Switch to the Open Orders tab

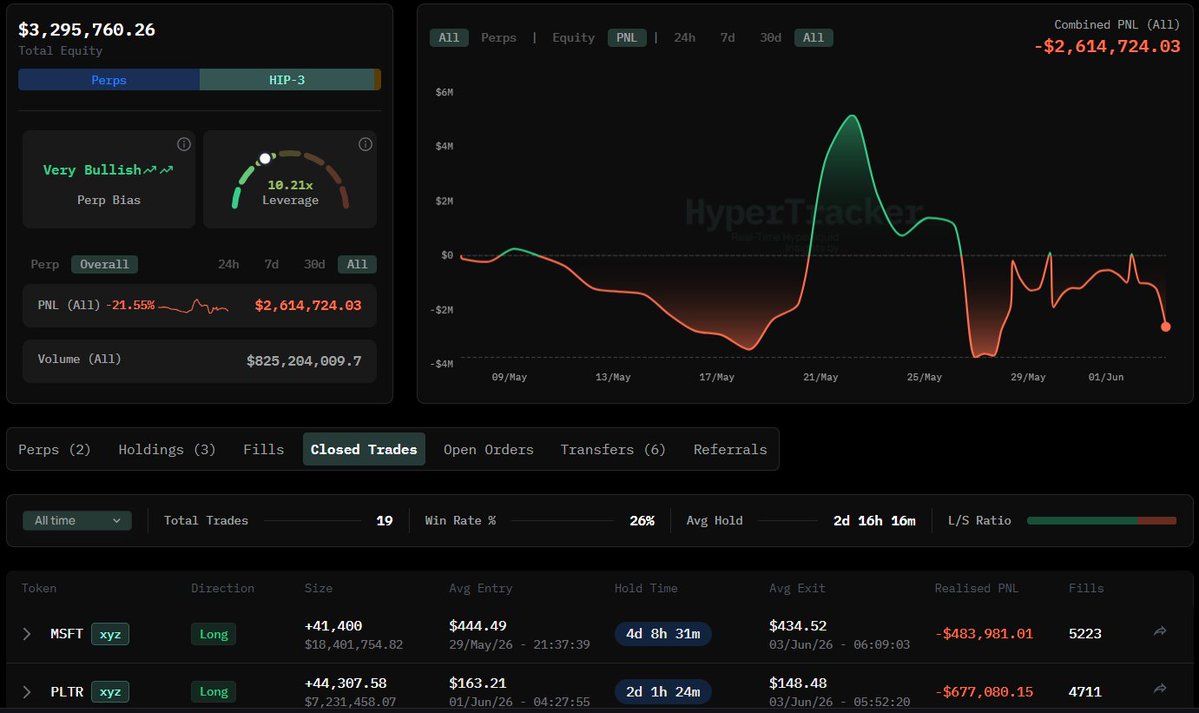pyautogui.click(x=489, y=449)
